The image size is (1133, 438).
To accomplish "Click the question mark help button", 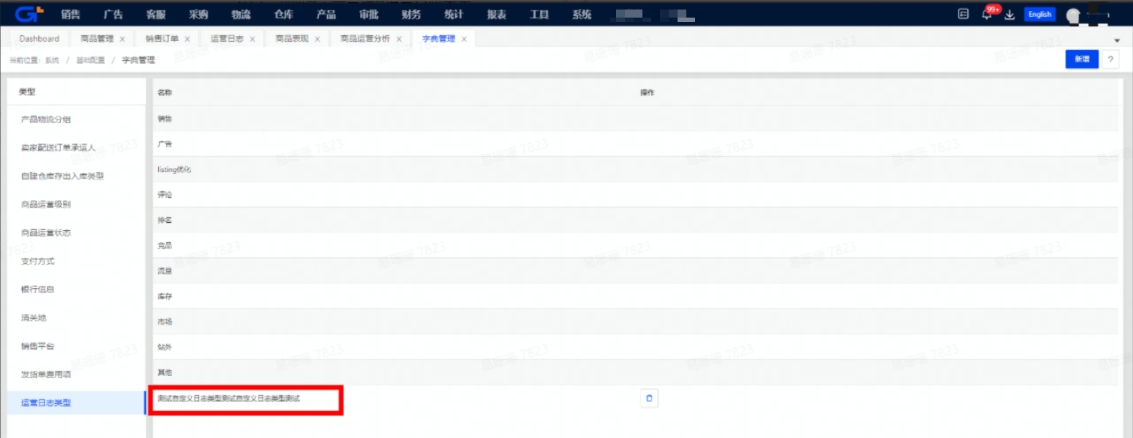I will (1110, 59).
